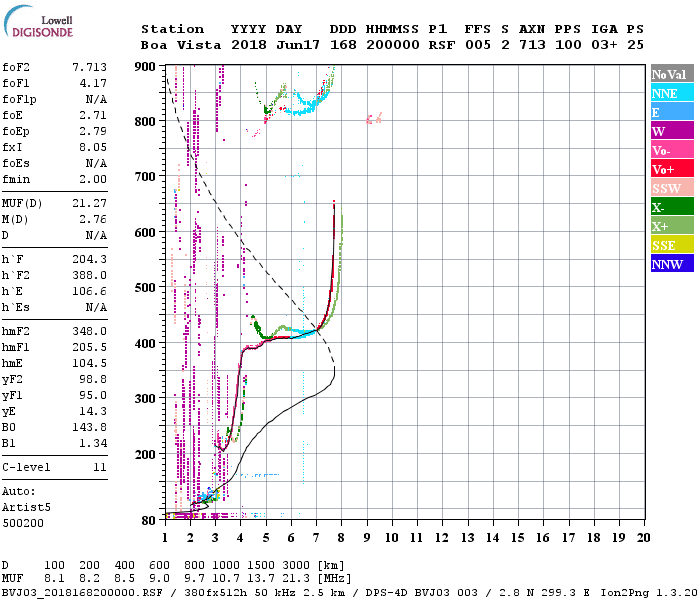Click the h`F2 value 388.0

pos(90,275)
